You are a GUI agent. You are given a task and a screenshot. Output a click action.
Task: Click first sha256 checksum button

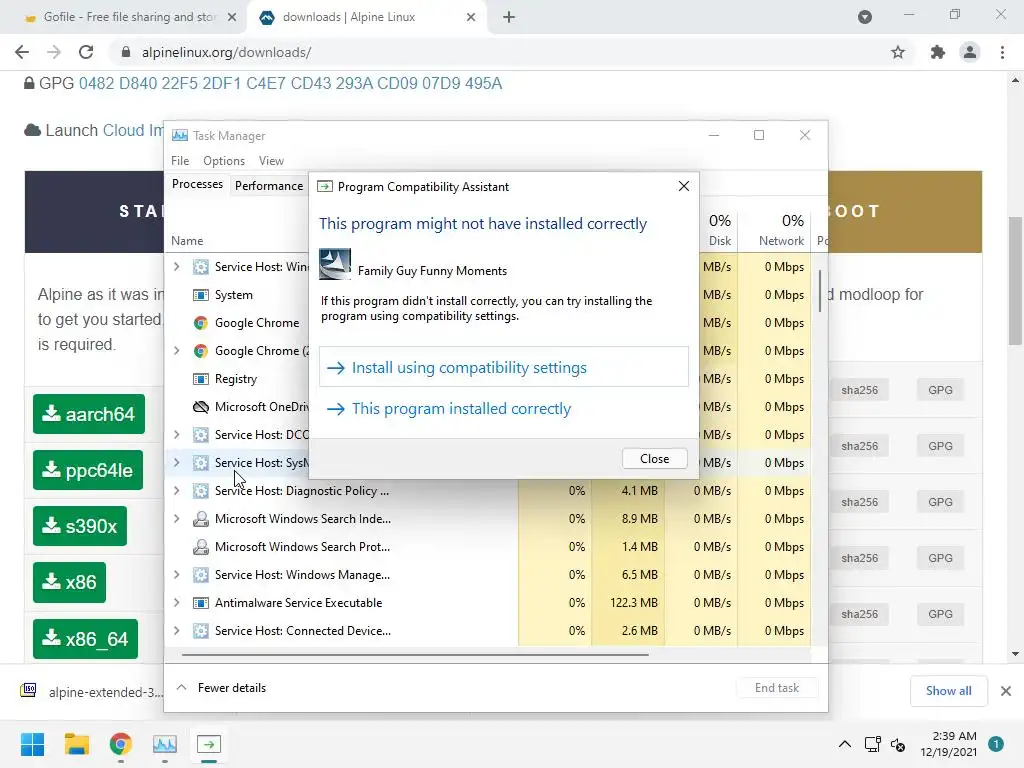point(859,390)
